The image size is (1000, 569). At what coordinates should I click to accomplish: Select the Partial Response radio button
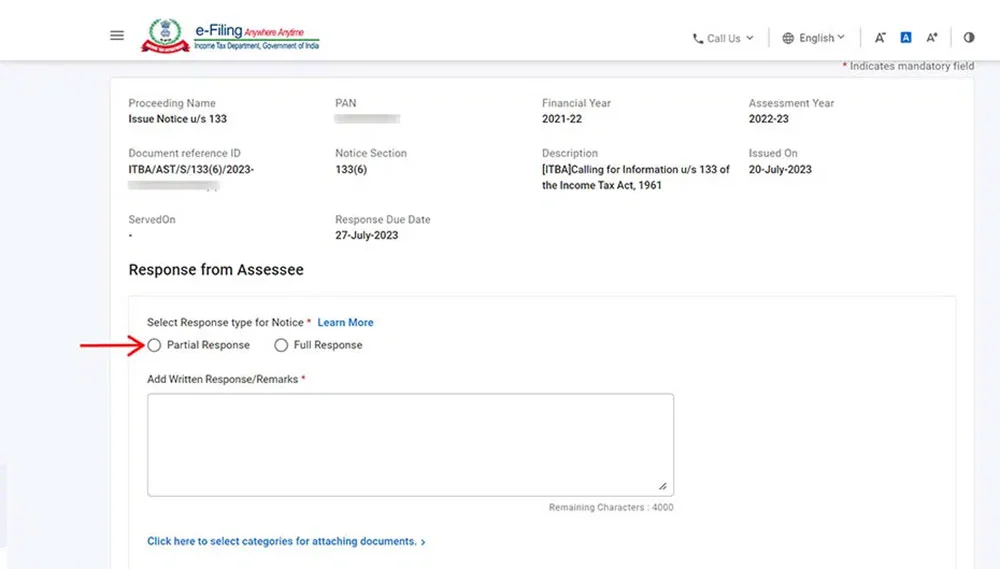click(154, 345)
